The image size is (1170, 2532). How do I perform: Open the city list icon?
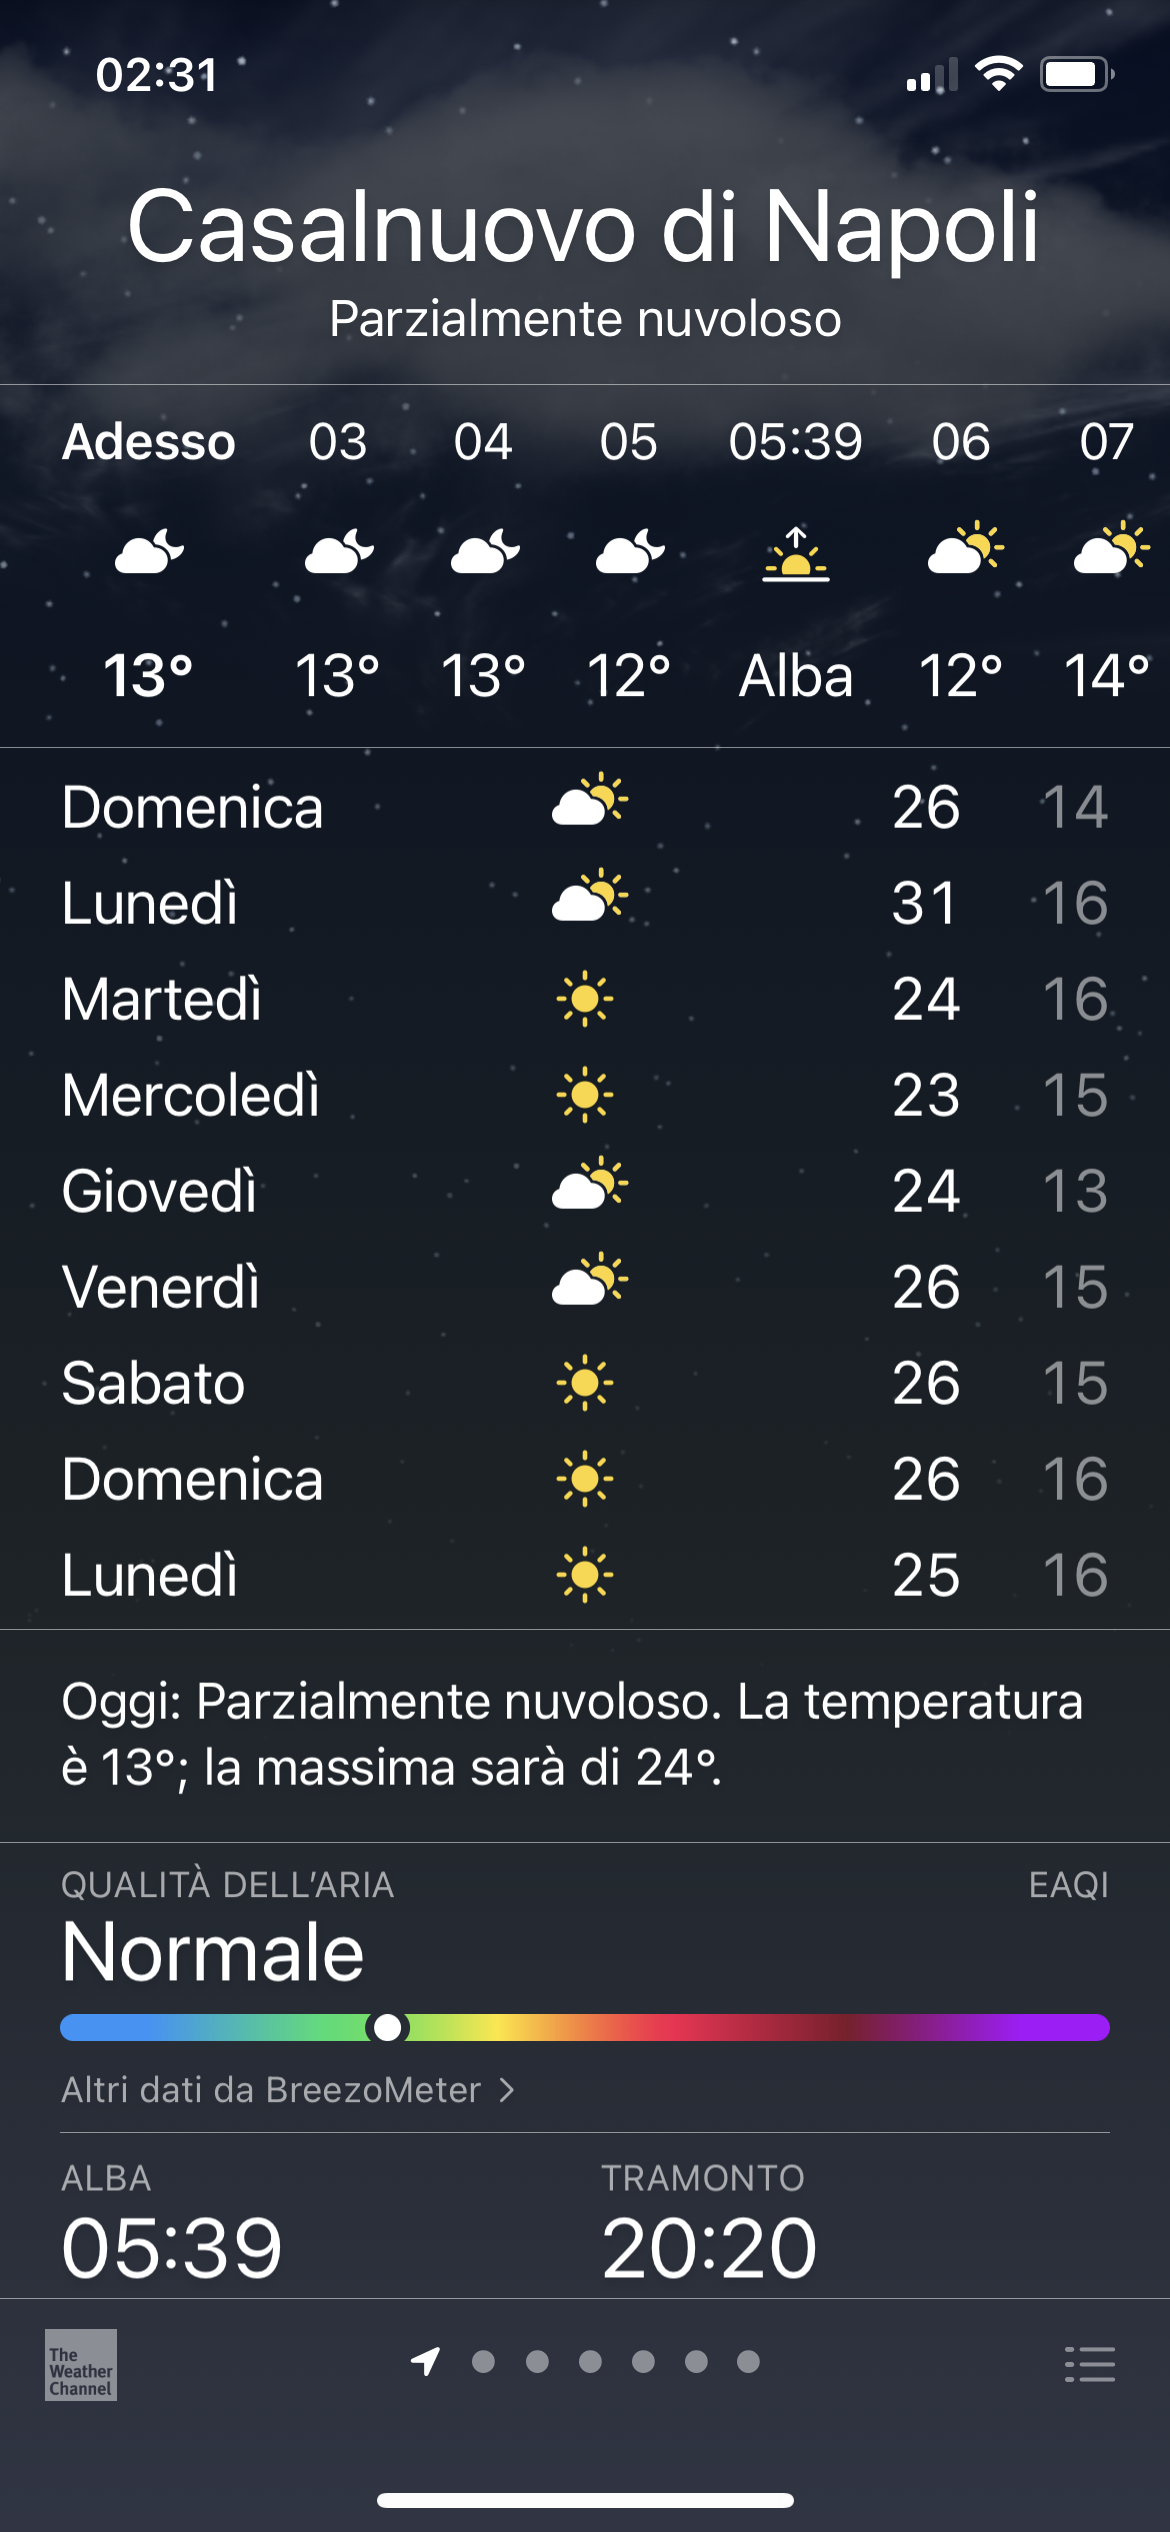pyautogui.click(x=1089, y=2364)
